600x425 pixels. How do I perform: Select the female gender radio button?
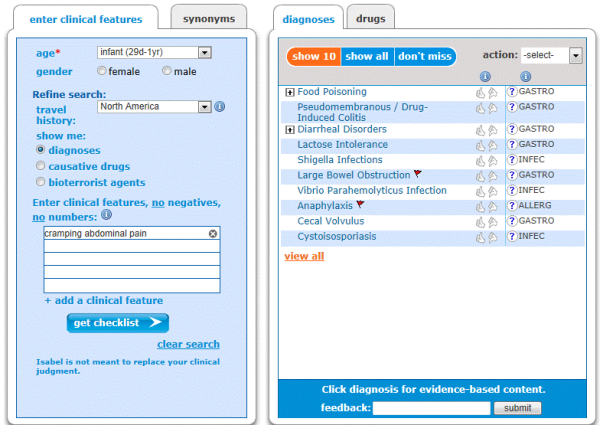click(x=101, y=70)
